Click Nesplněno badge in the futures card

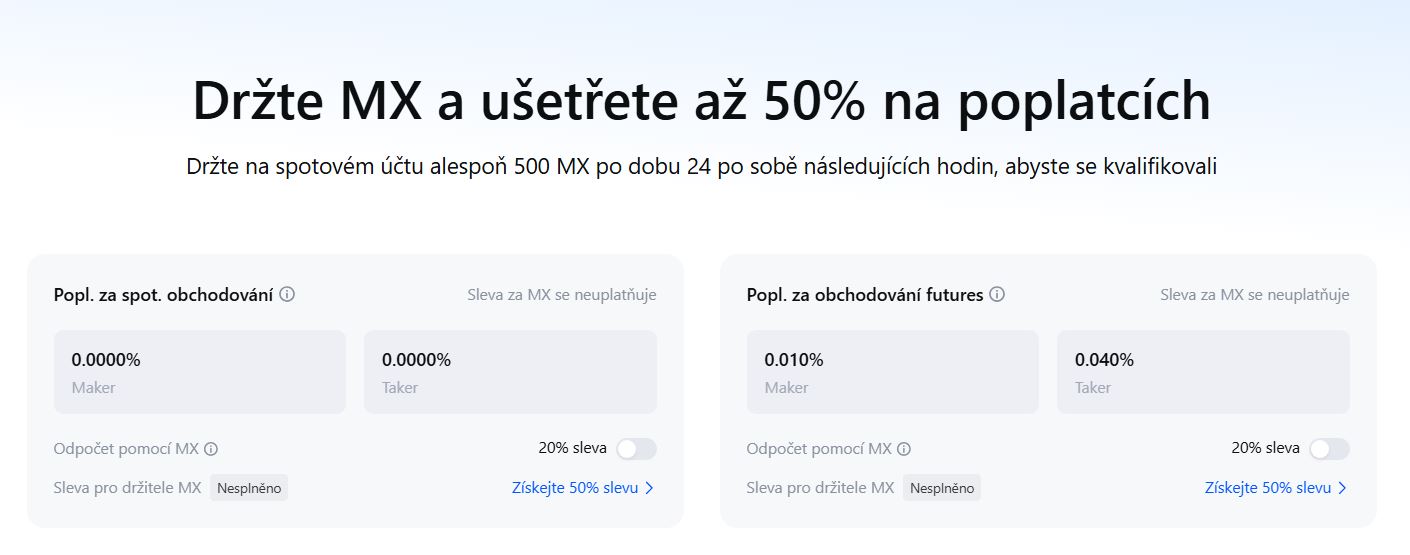(942, 488)
